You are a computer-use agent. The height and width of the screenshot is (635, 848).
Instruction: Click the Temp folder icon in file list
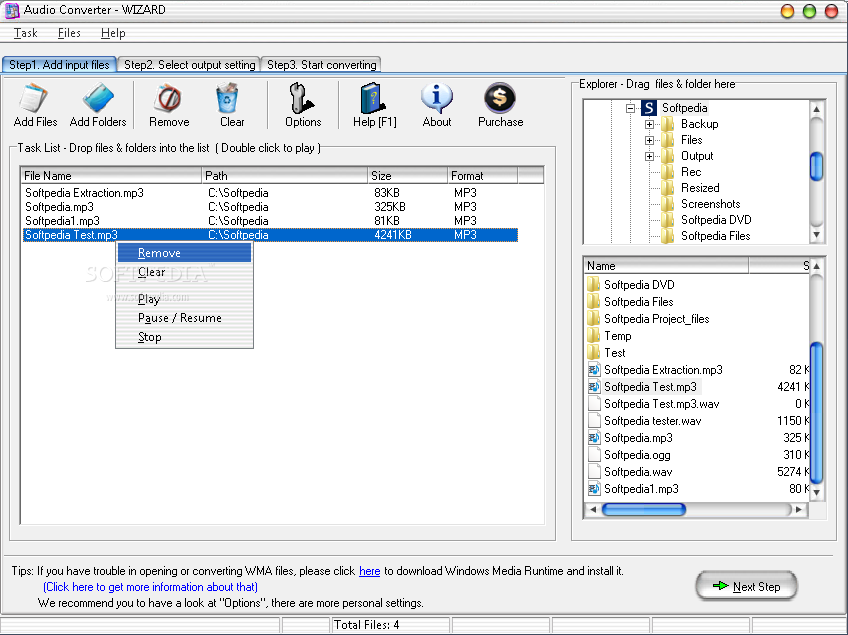pyautogui.click(x=593, y=336)
